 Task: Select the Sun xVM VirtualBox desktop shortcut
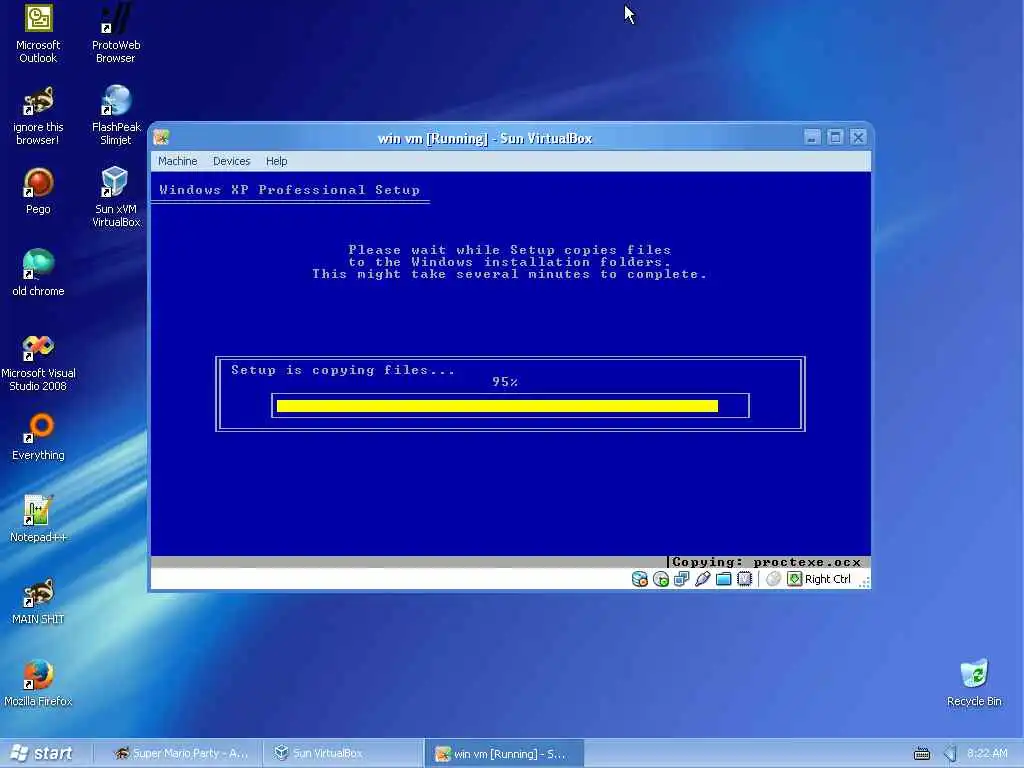coord(116,197)
